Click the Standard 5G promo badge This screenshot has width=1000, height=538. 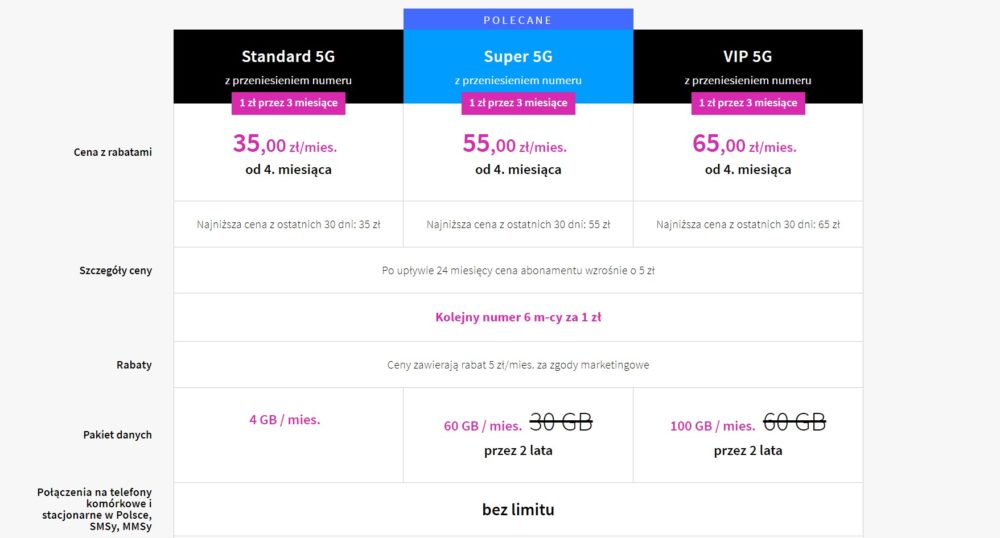pos(288,103)
